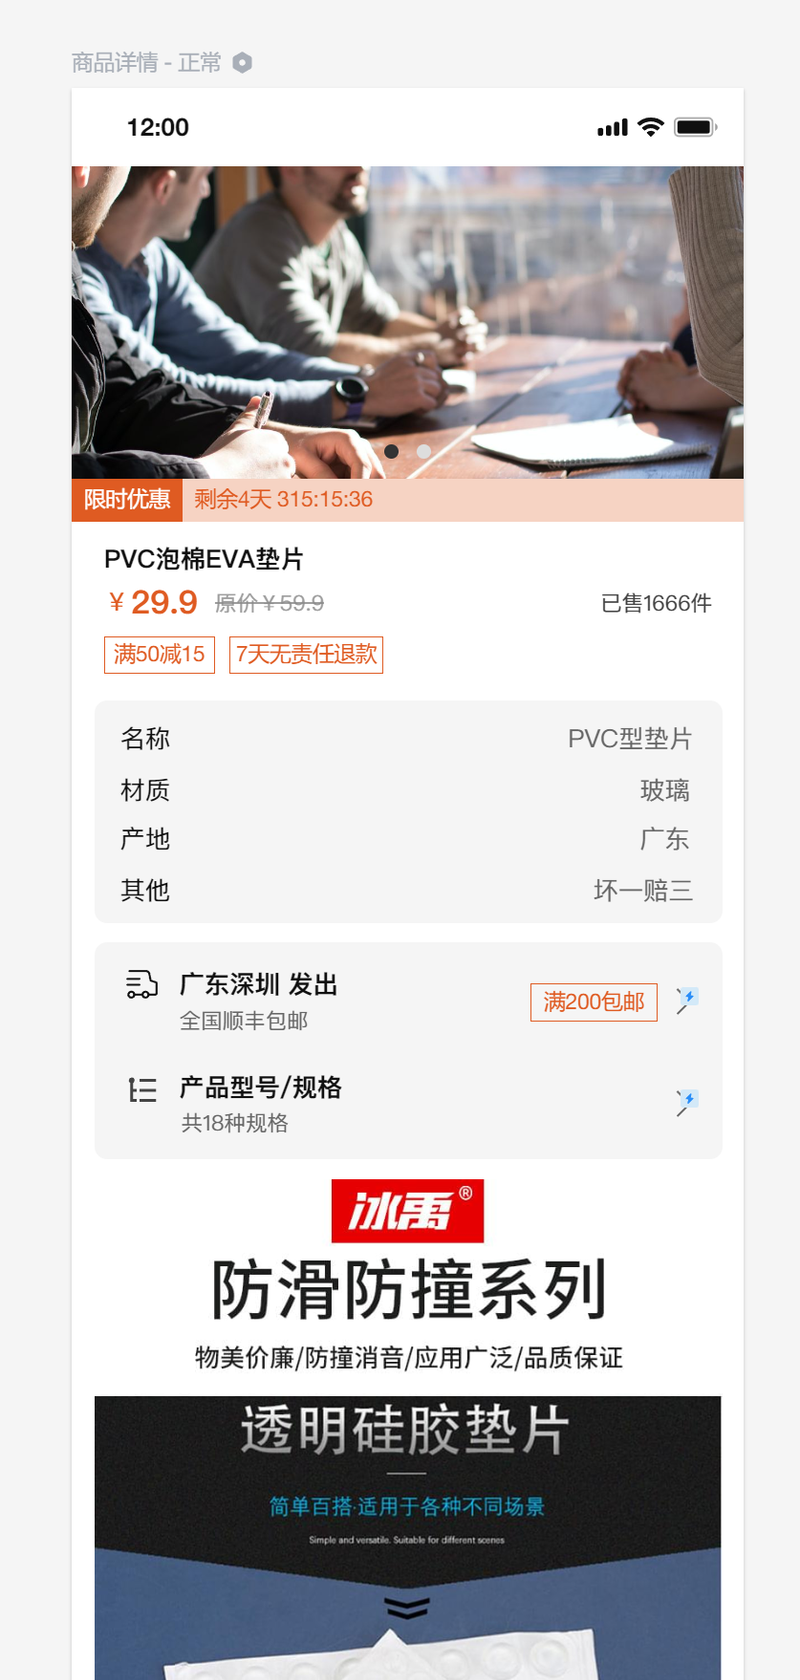Image resolution: width=800 pixels, height=1680 pixels.
Task: Select the first carousel dot indicator
Action: [392, 452]
